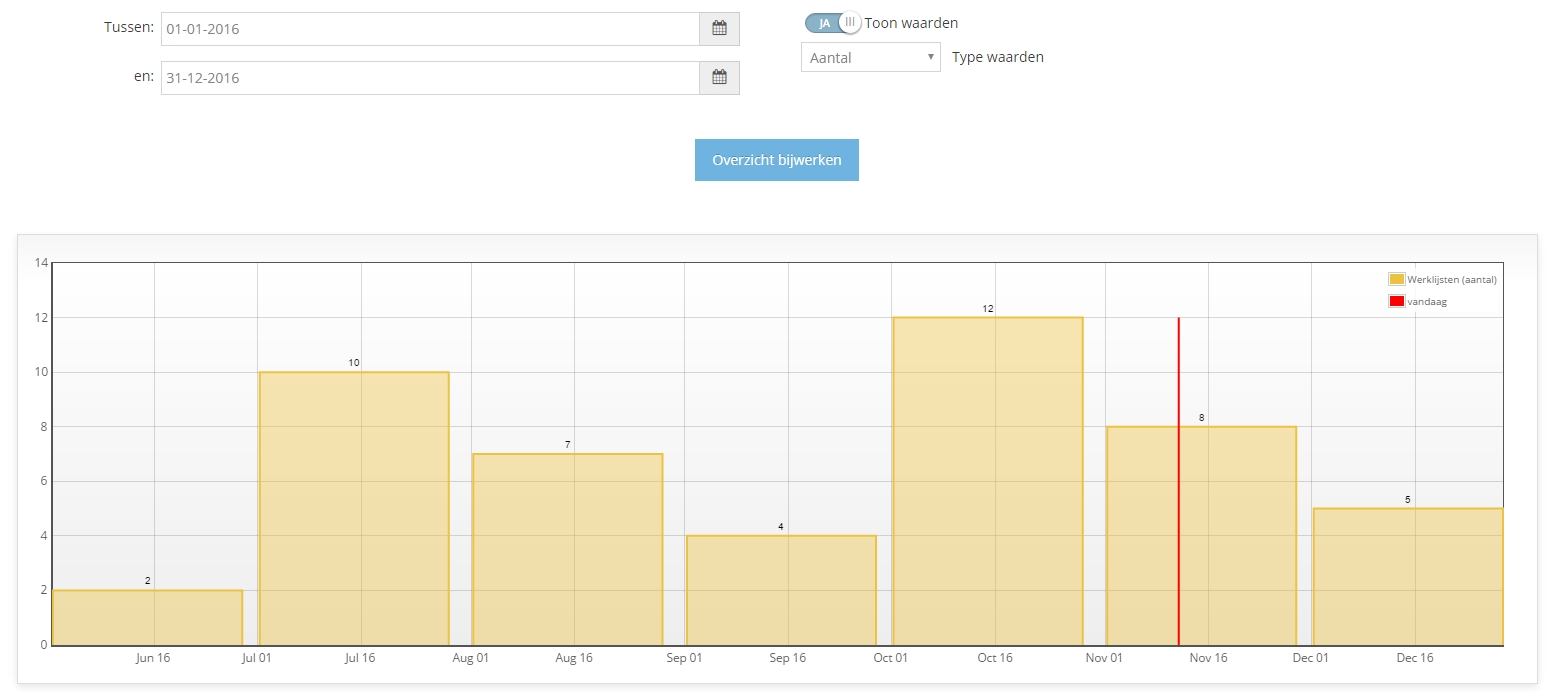The width and height of the screenshot is (1549, 698).
Task: Click the yellow Werklijsten legend swatch
Action: (x=1396, y=280)
